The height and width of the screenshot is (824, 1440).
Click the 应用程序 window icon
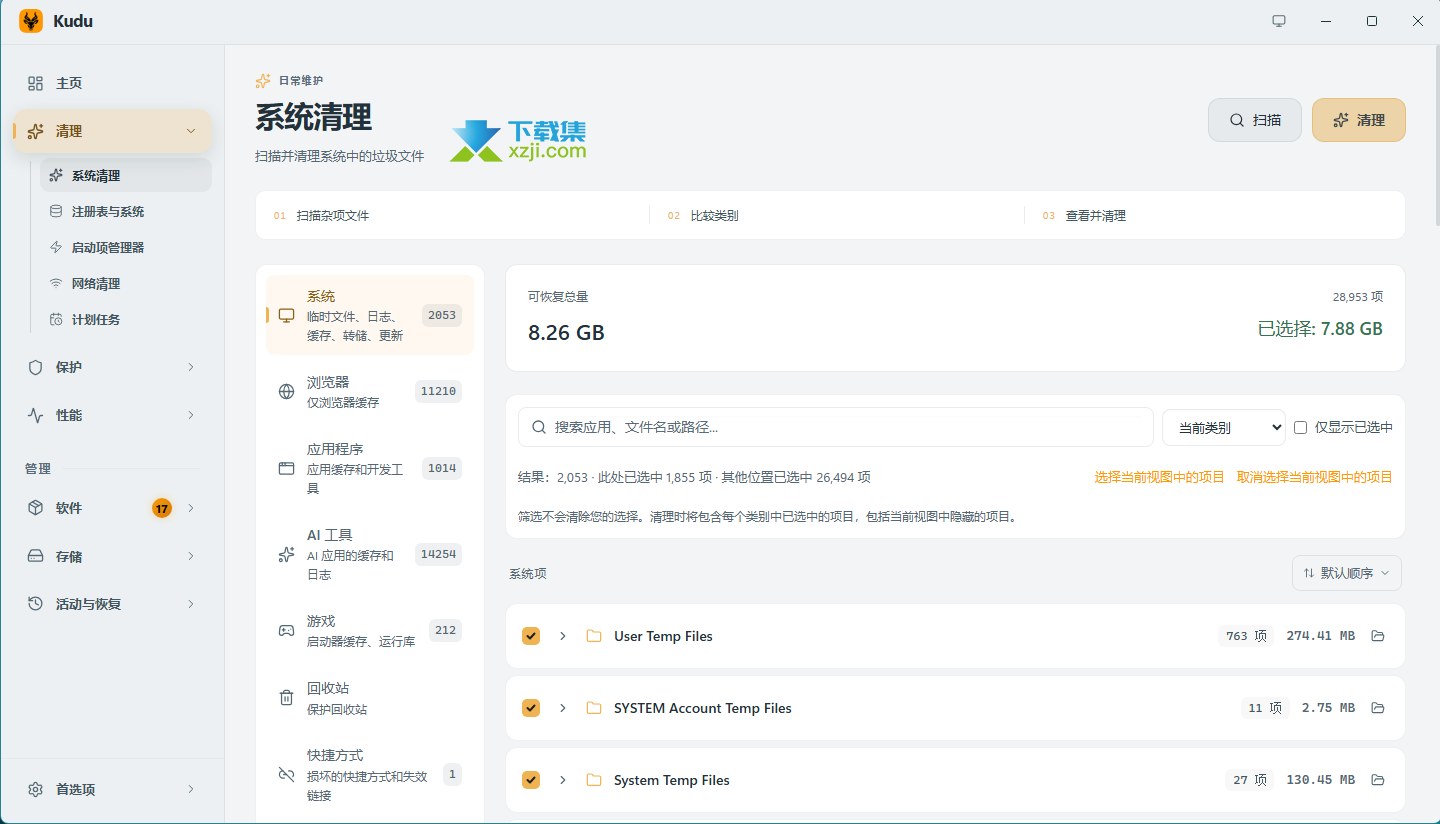pyautogui.click(x=287, y=468)
